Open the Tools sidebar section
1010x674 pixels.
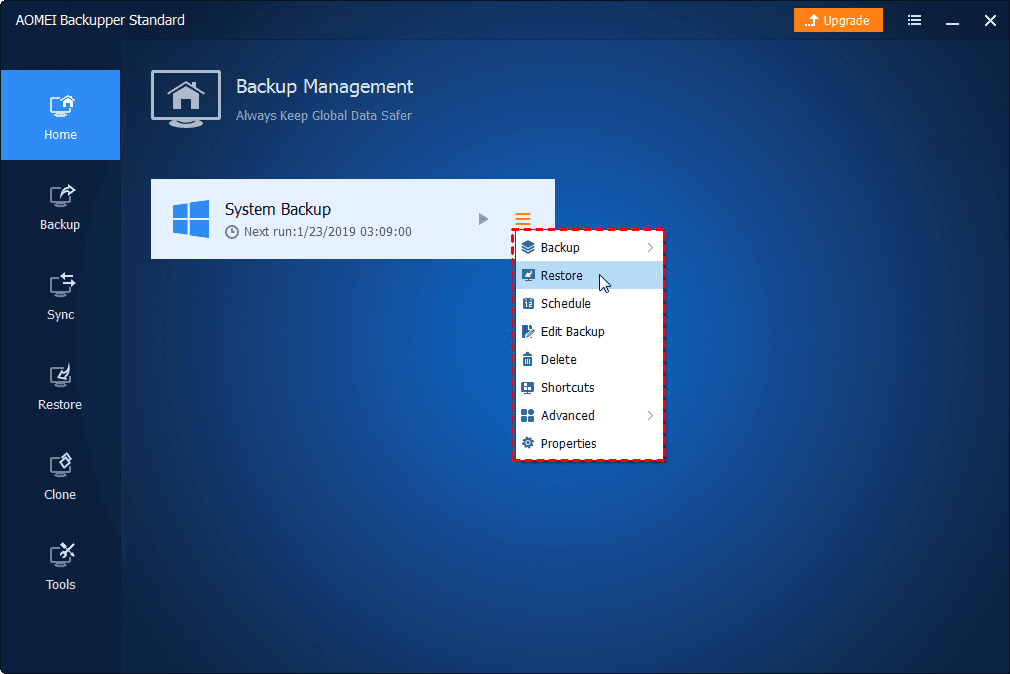coord(60,566)
